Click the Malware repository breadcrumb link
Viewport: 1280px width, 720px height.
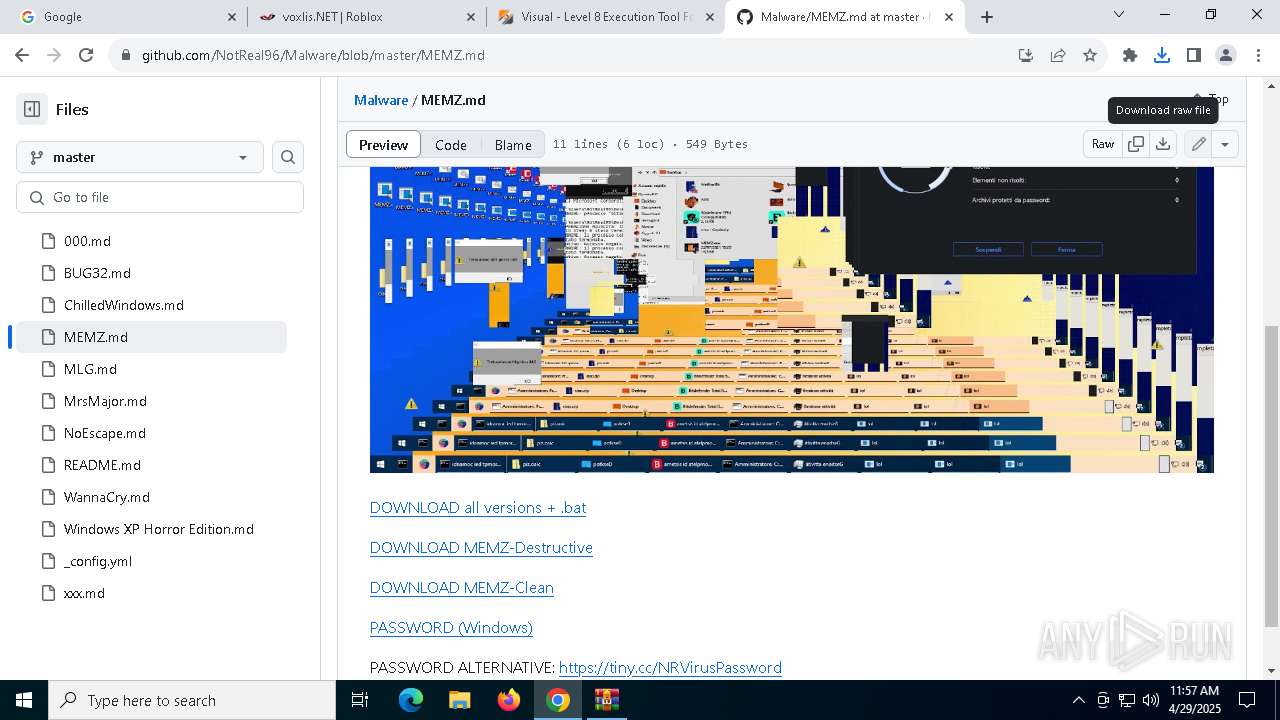tap(381, 100)
